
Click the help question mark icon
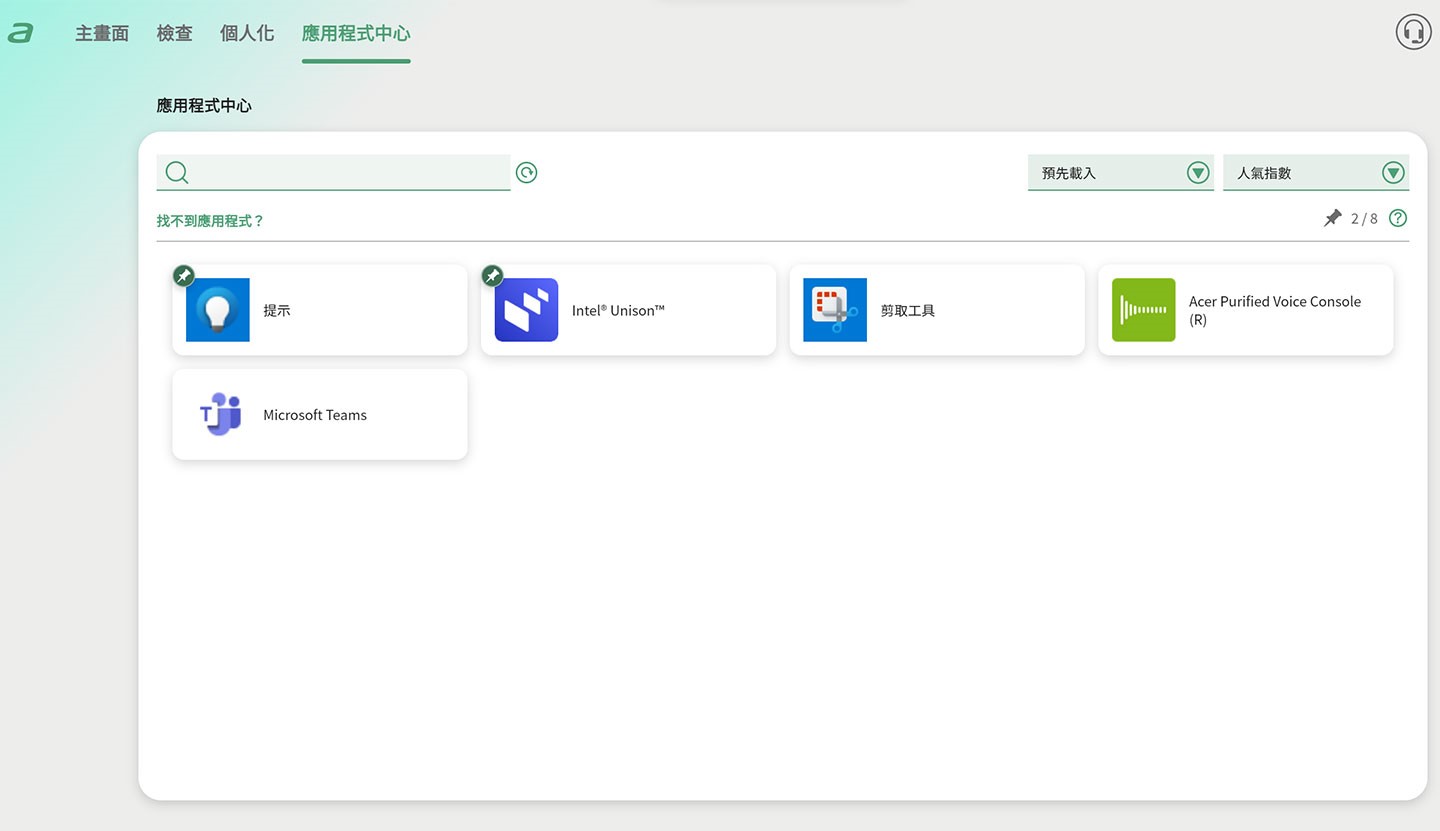tap(1398, 218)
